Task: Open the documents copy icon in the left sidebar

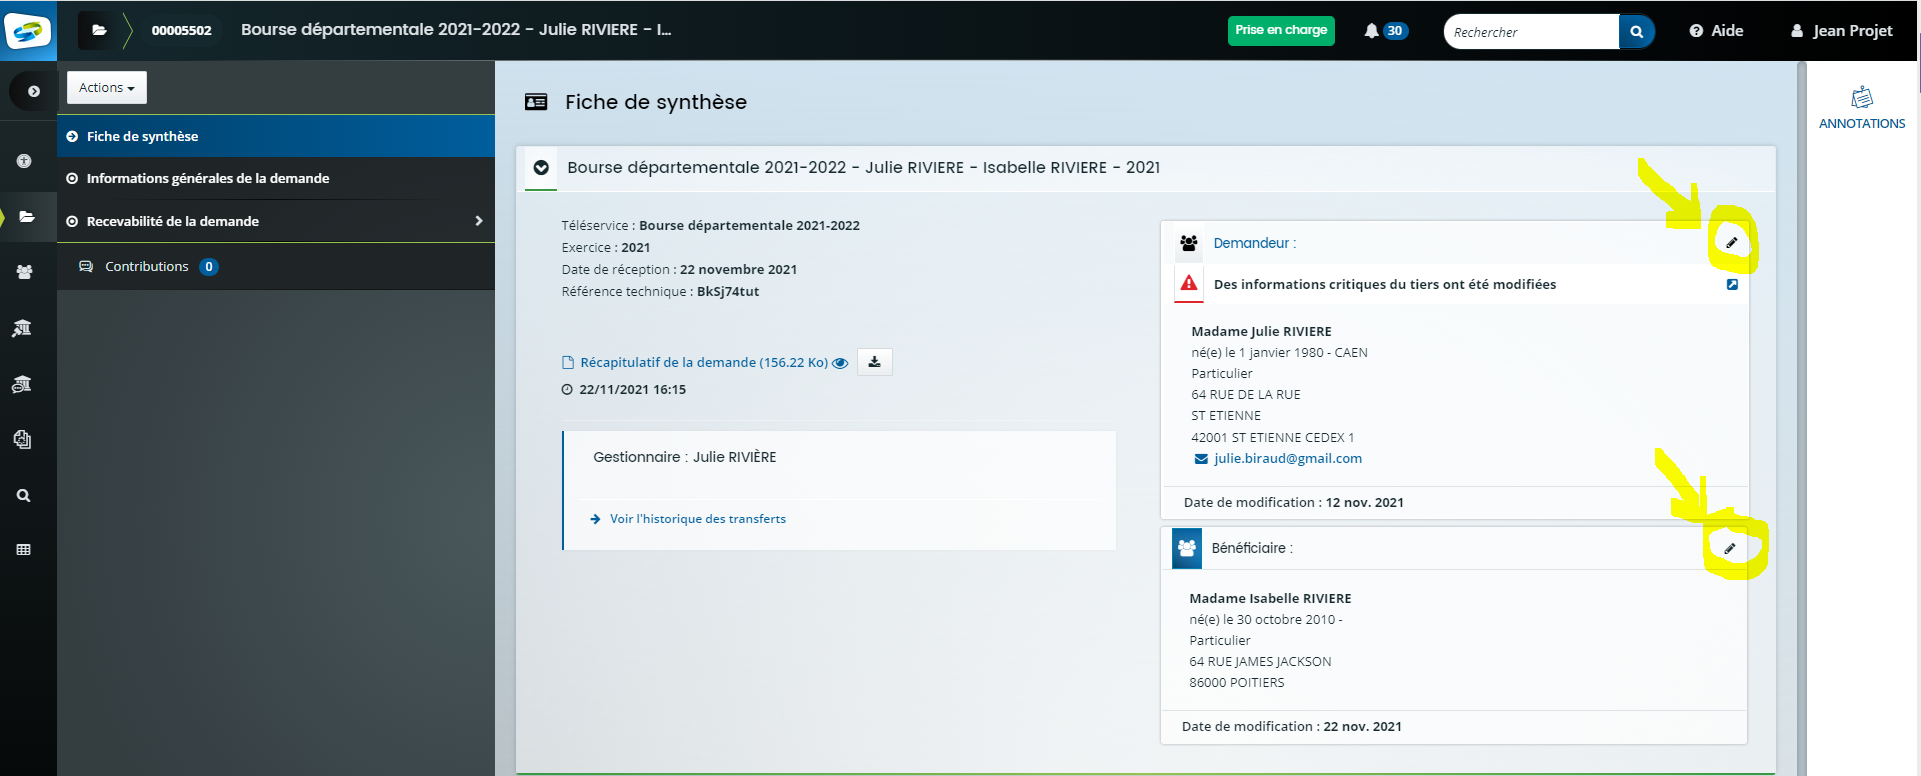Action: pyautogui.click(x=22, y=439)
